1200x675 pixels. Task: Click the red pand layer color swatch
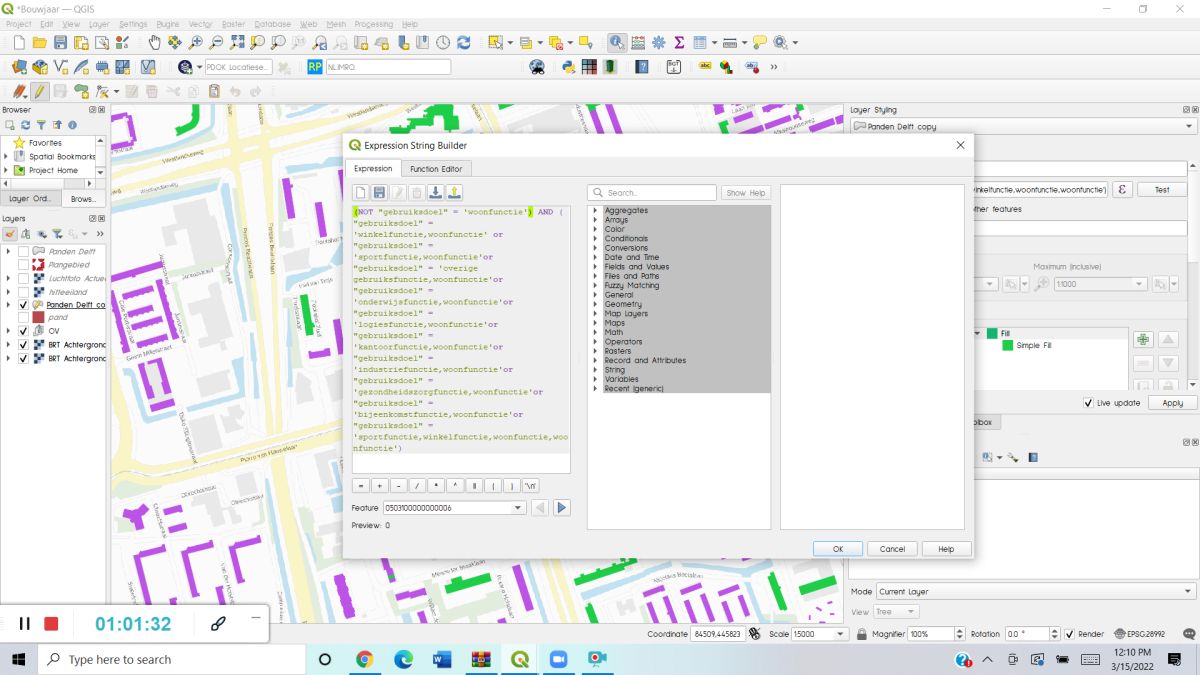click(x=38, y=317)
